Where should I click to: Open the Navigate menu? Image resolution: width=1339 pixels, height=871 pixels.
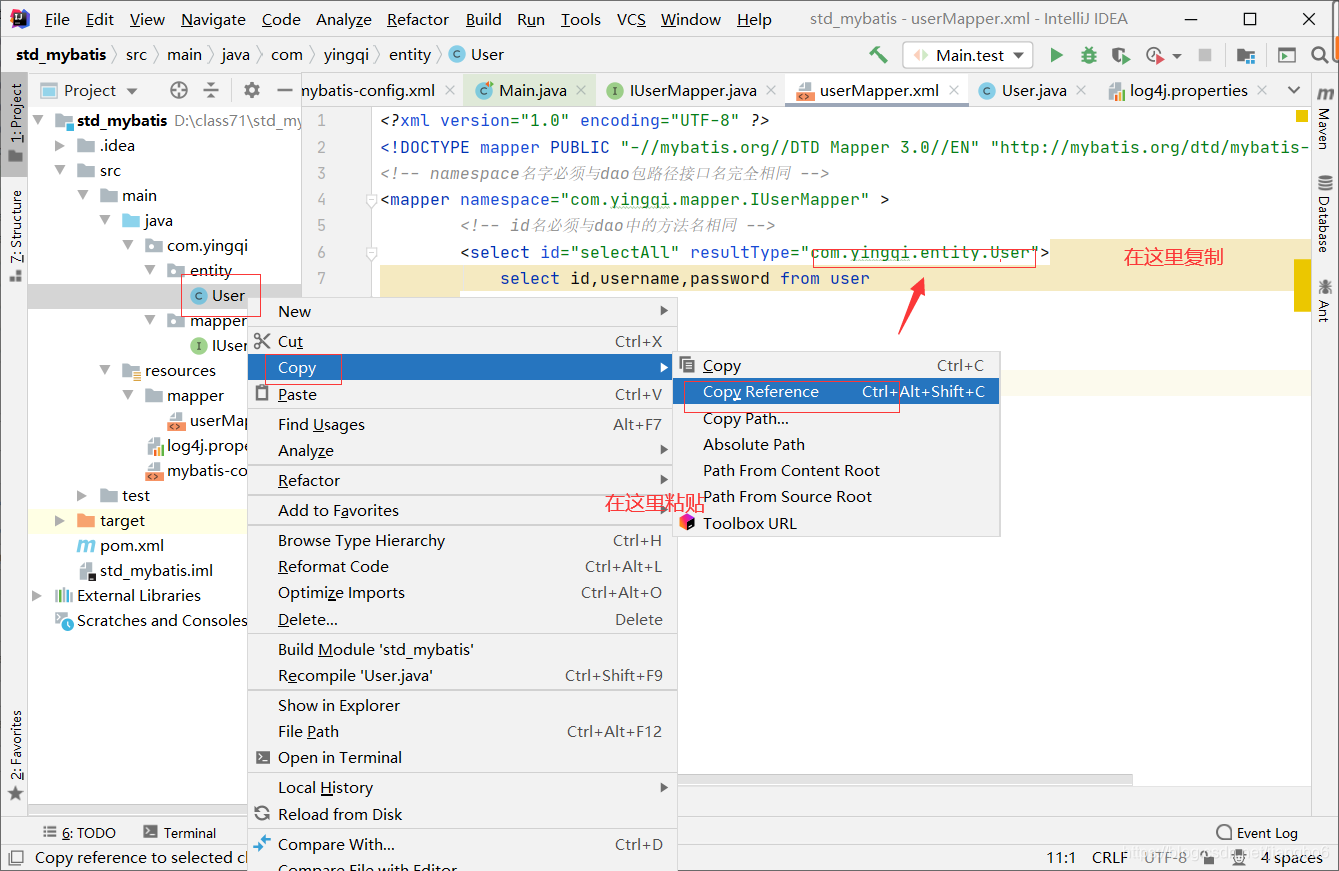click(213, 19)
